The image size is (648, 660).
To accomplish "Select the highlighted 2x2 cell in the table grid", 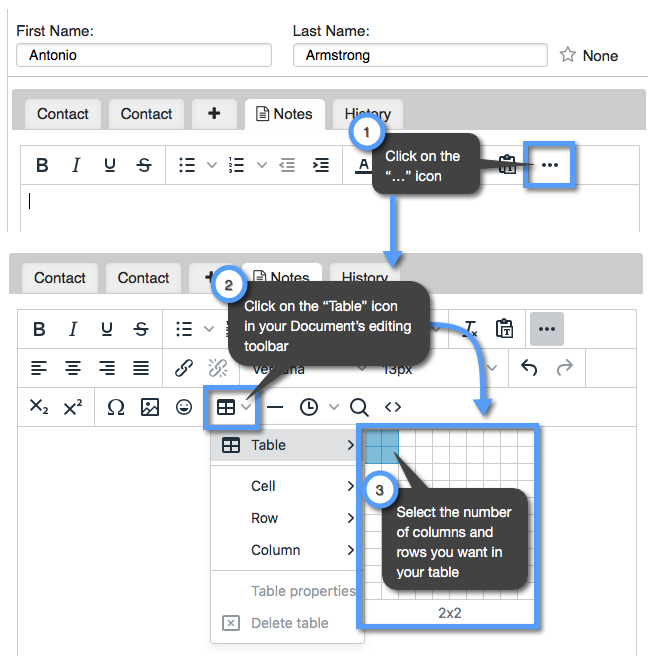I will [x=390, y=455].
